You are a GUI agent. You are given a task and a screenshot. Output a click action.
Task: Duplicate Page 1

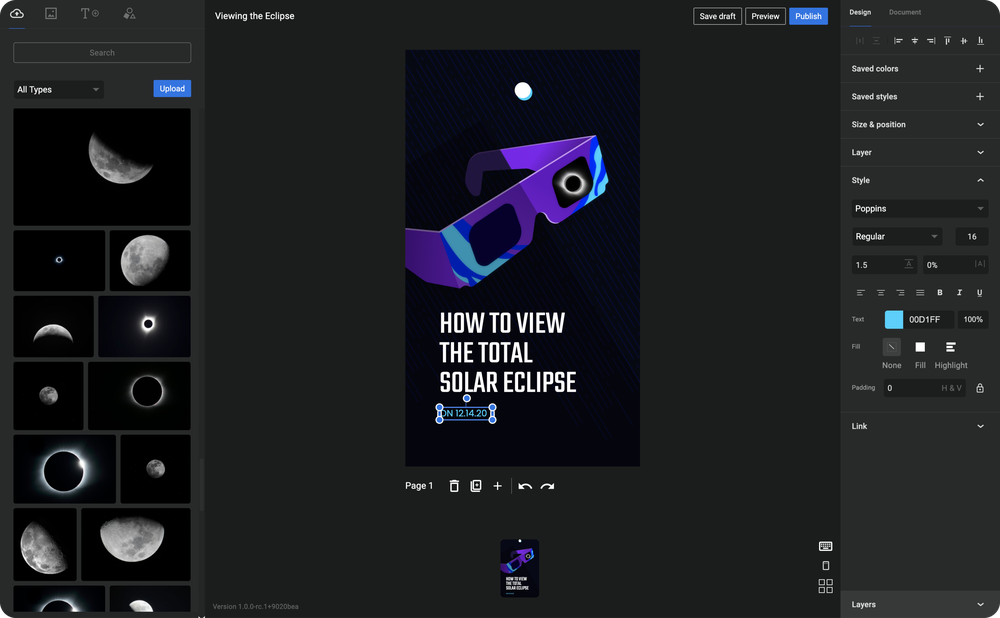point(475,485)
